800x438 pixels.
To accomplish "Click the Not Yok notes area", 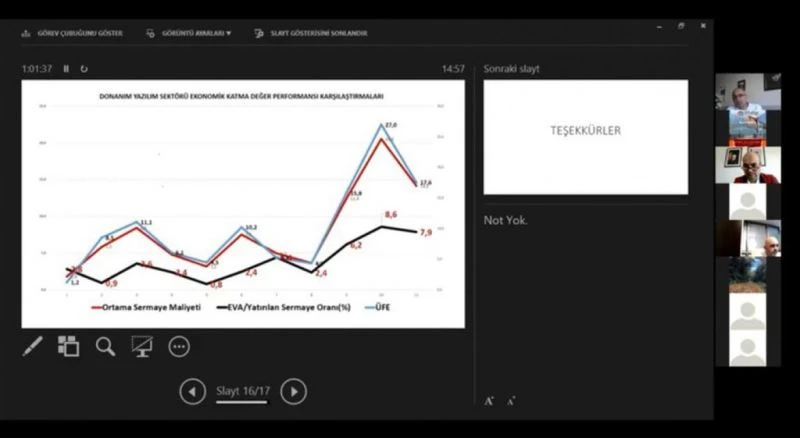I will pyautogui.click(x=585, y=300).
